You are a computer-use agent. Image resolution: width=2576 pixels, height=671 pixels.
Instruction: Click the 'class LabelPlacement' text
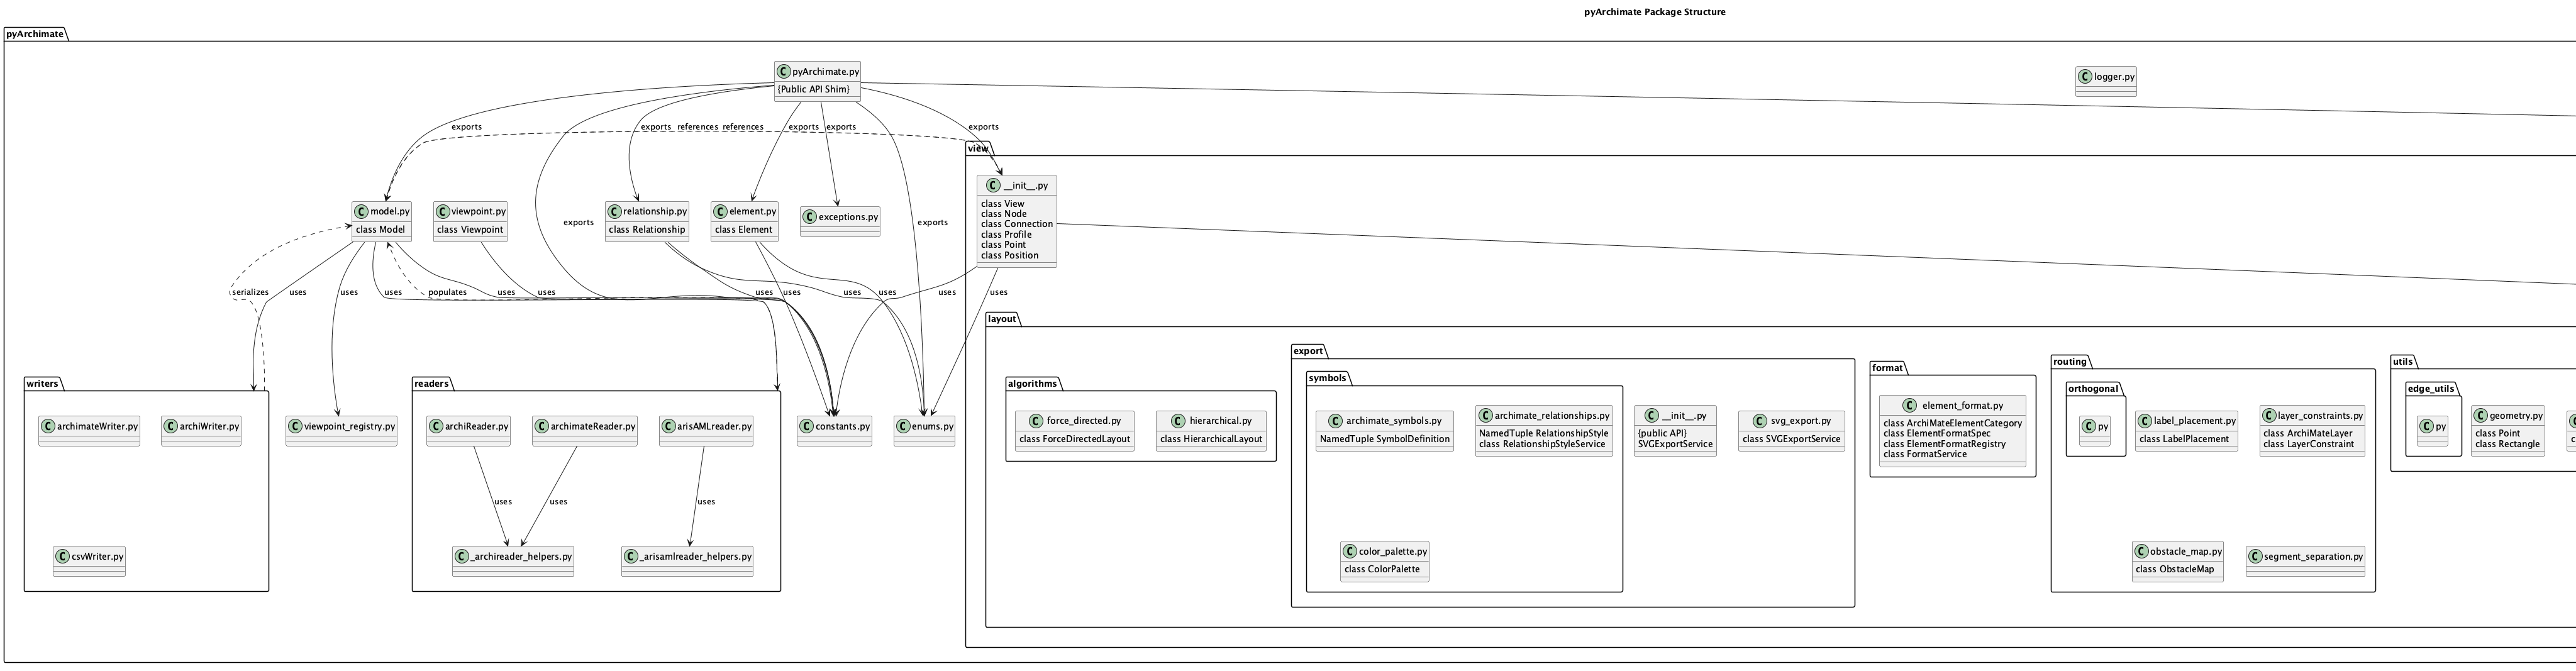pyautogui.click(x=2184, y=439)
